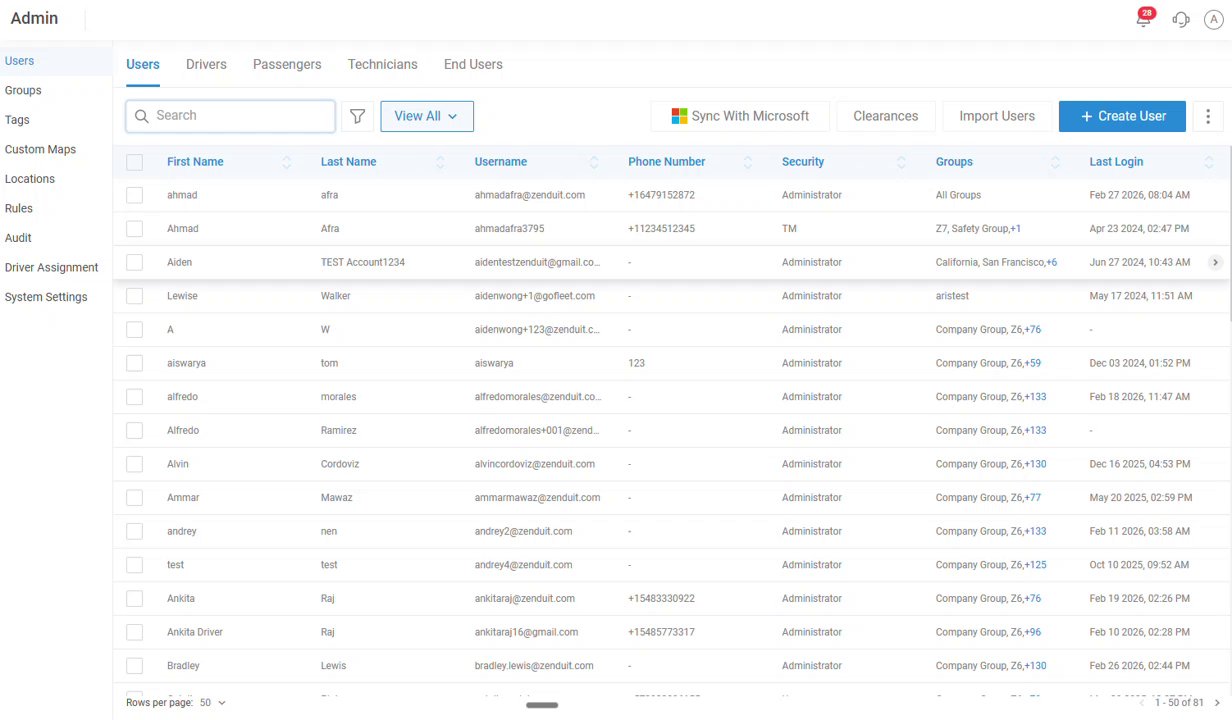Open the rows per page dropdown
1232x720 pixels.
point(213,703)
